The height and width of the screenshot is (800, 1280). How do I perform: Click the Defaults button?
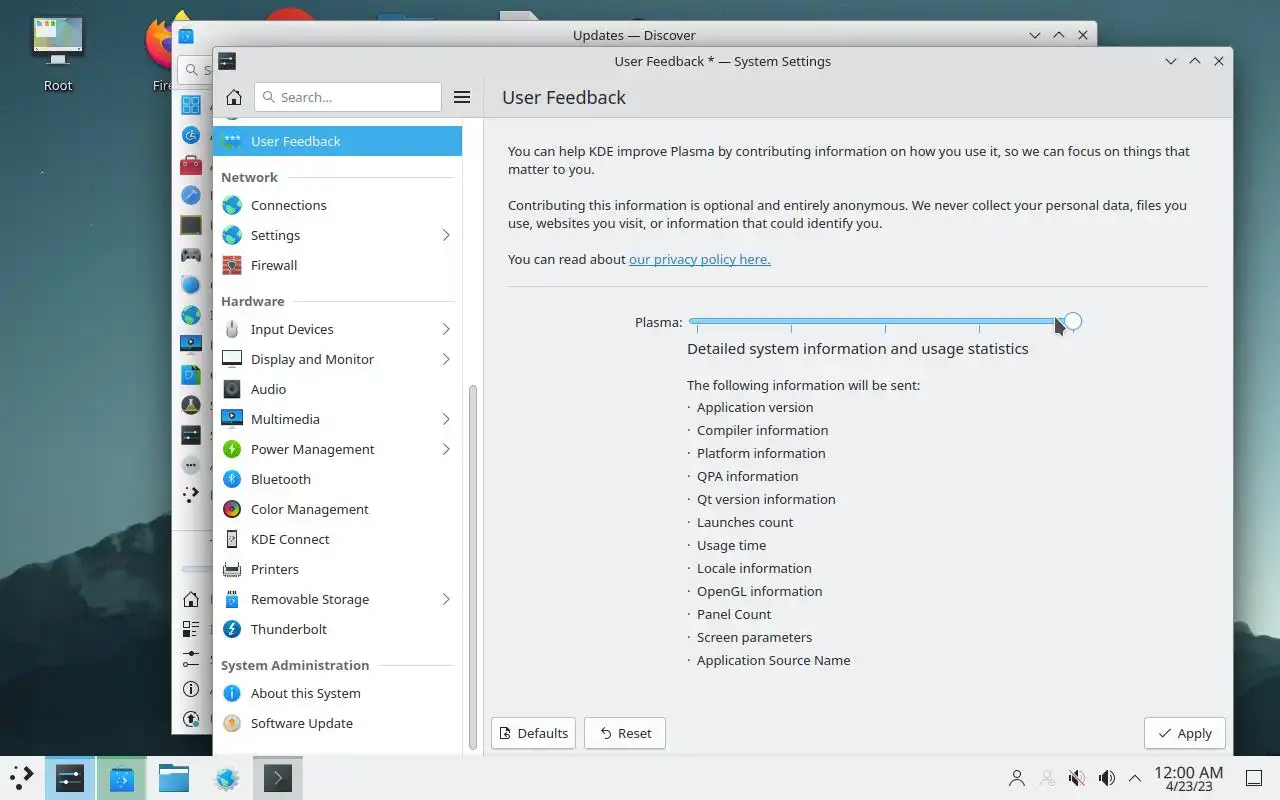pos(533,733)
